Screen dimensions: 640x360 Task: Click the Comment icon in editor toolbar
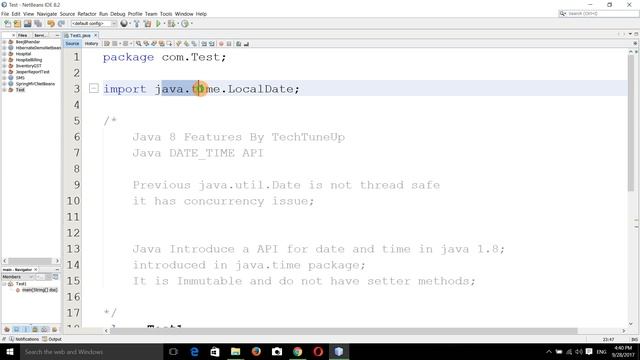click(x=238, y=44)
